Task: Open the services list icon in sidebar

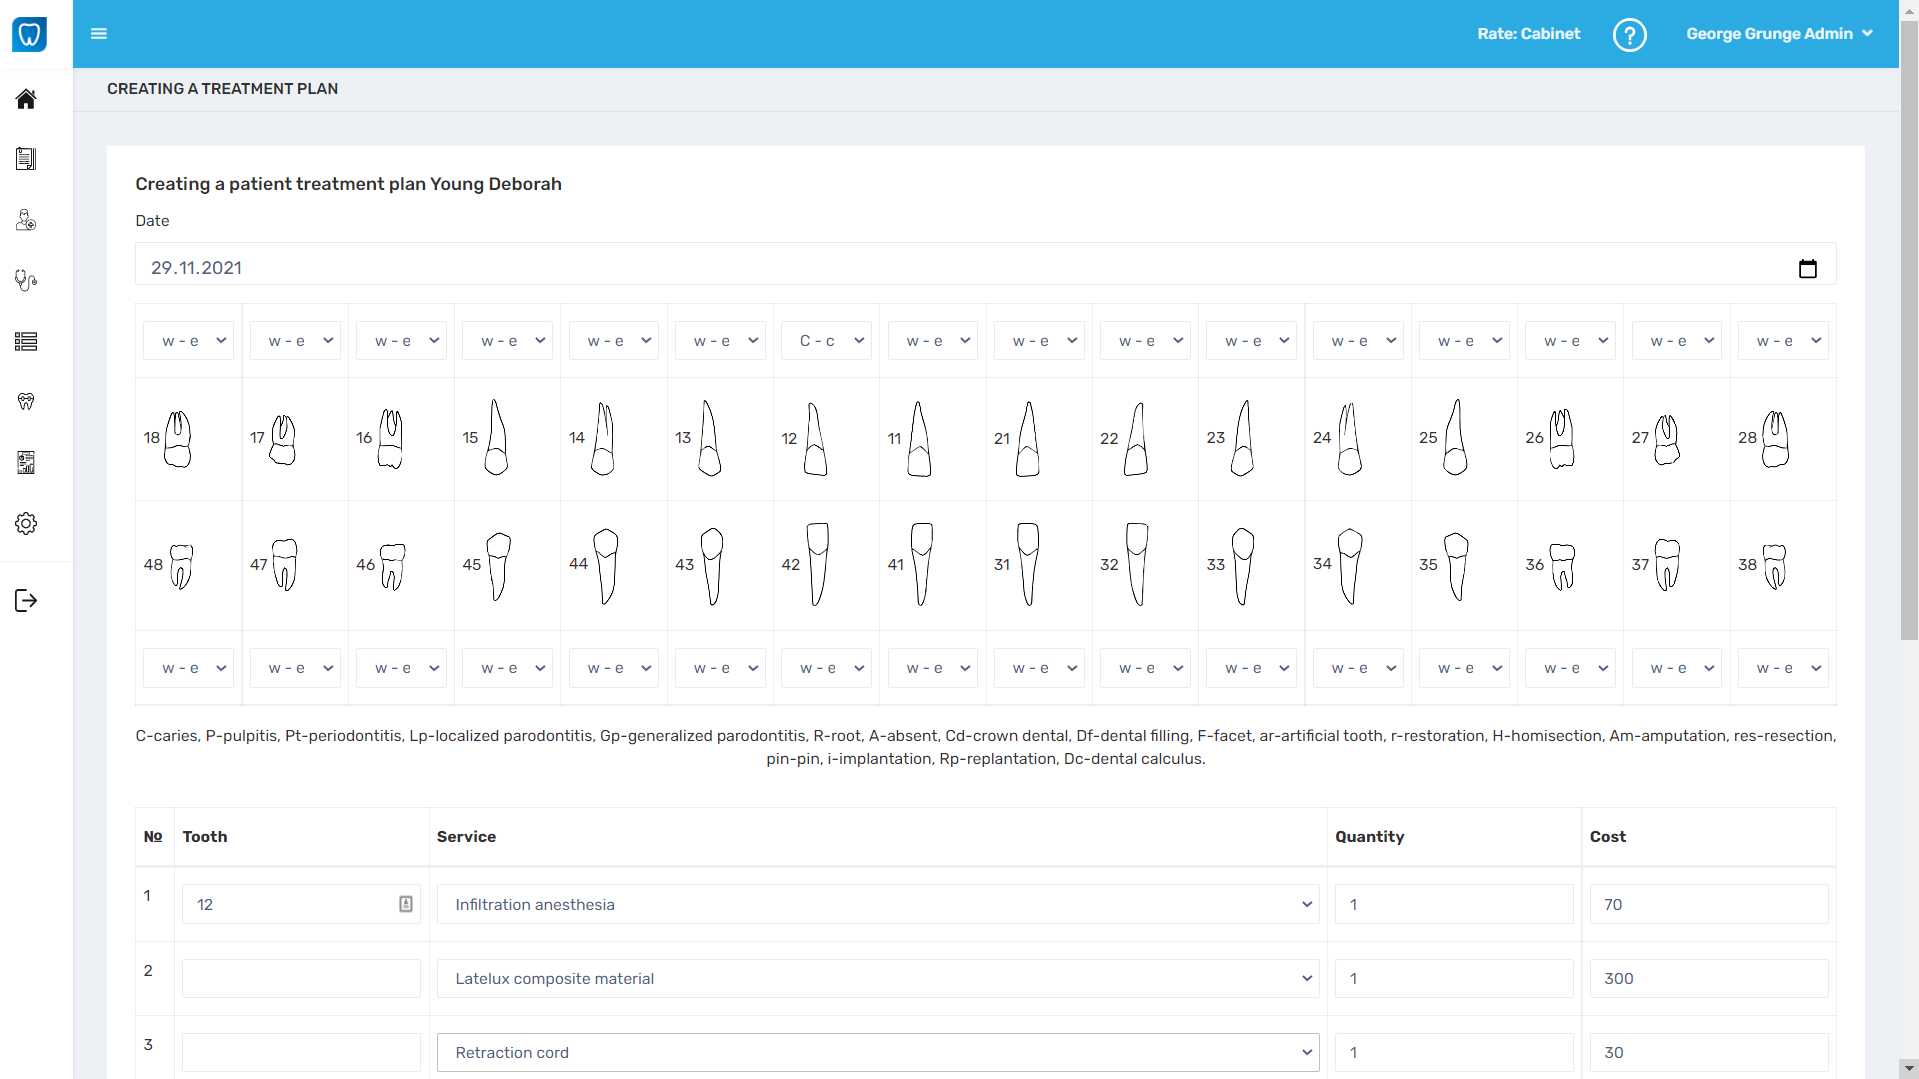Action: pyautogui.click(x=25, y=341)
